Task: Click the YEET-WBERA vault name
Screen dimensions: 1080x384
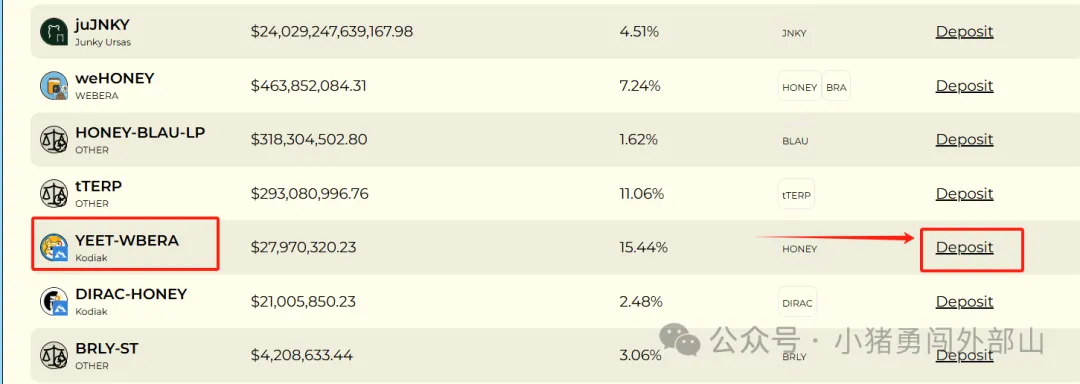Action: pyautogui.click(x=127, y=240)
